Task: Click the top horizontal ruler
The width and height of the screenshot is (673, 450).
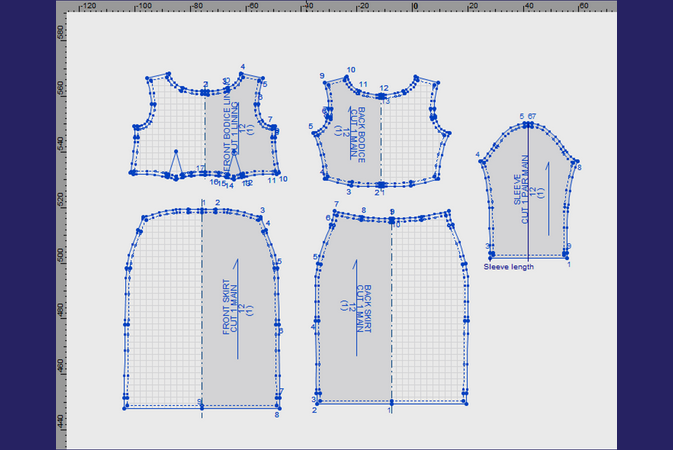Action: click(x=340, y=6)
